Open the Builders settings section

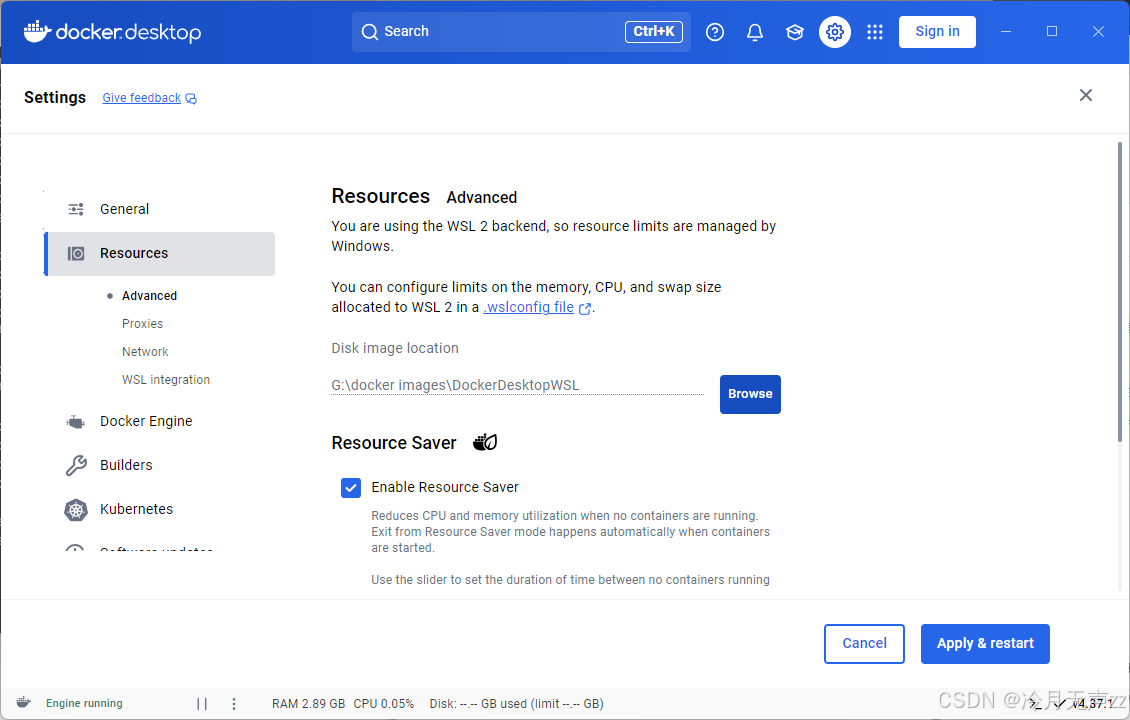pyautogui.click(x=159, y=466)
